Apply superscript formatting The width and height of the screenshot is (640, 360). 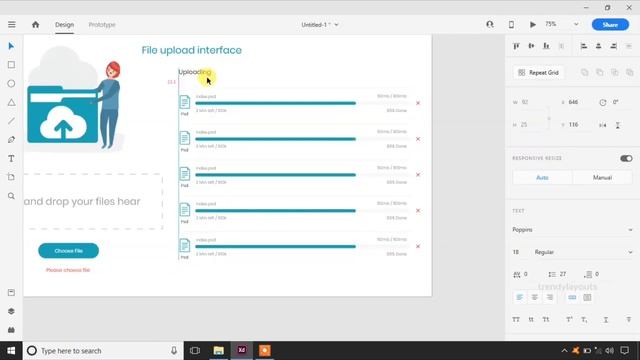tap(569, 319)
